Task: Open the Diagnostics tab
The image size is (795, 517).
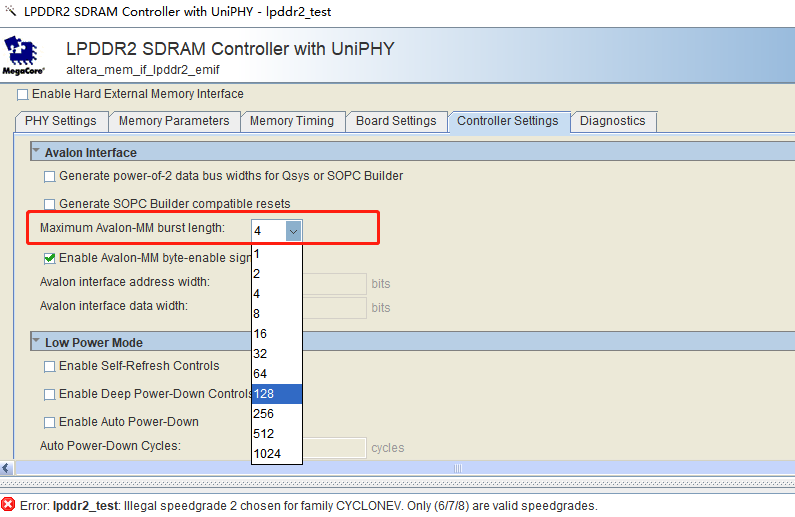Action: (x=612, y=121)
